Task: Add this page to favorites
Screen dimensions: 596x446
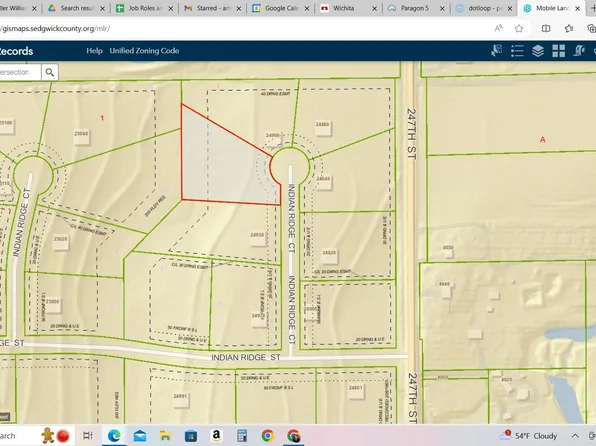Action: click(519, 29)
